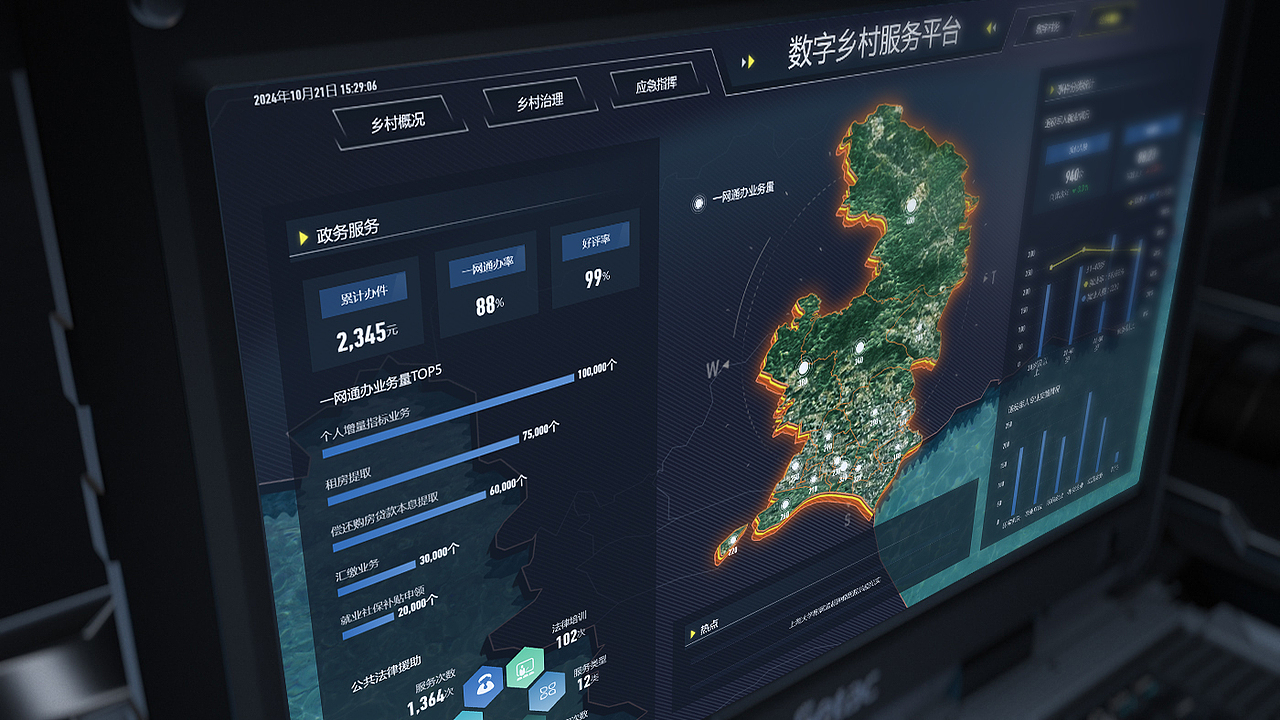1280x720 pixels.
Task: Switch to the 乡村治理 tab
Action: click(540, 100)
